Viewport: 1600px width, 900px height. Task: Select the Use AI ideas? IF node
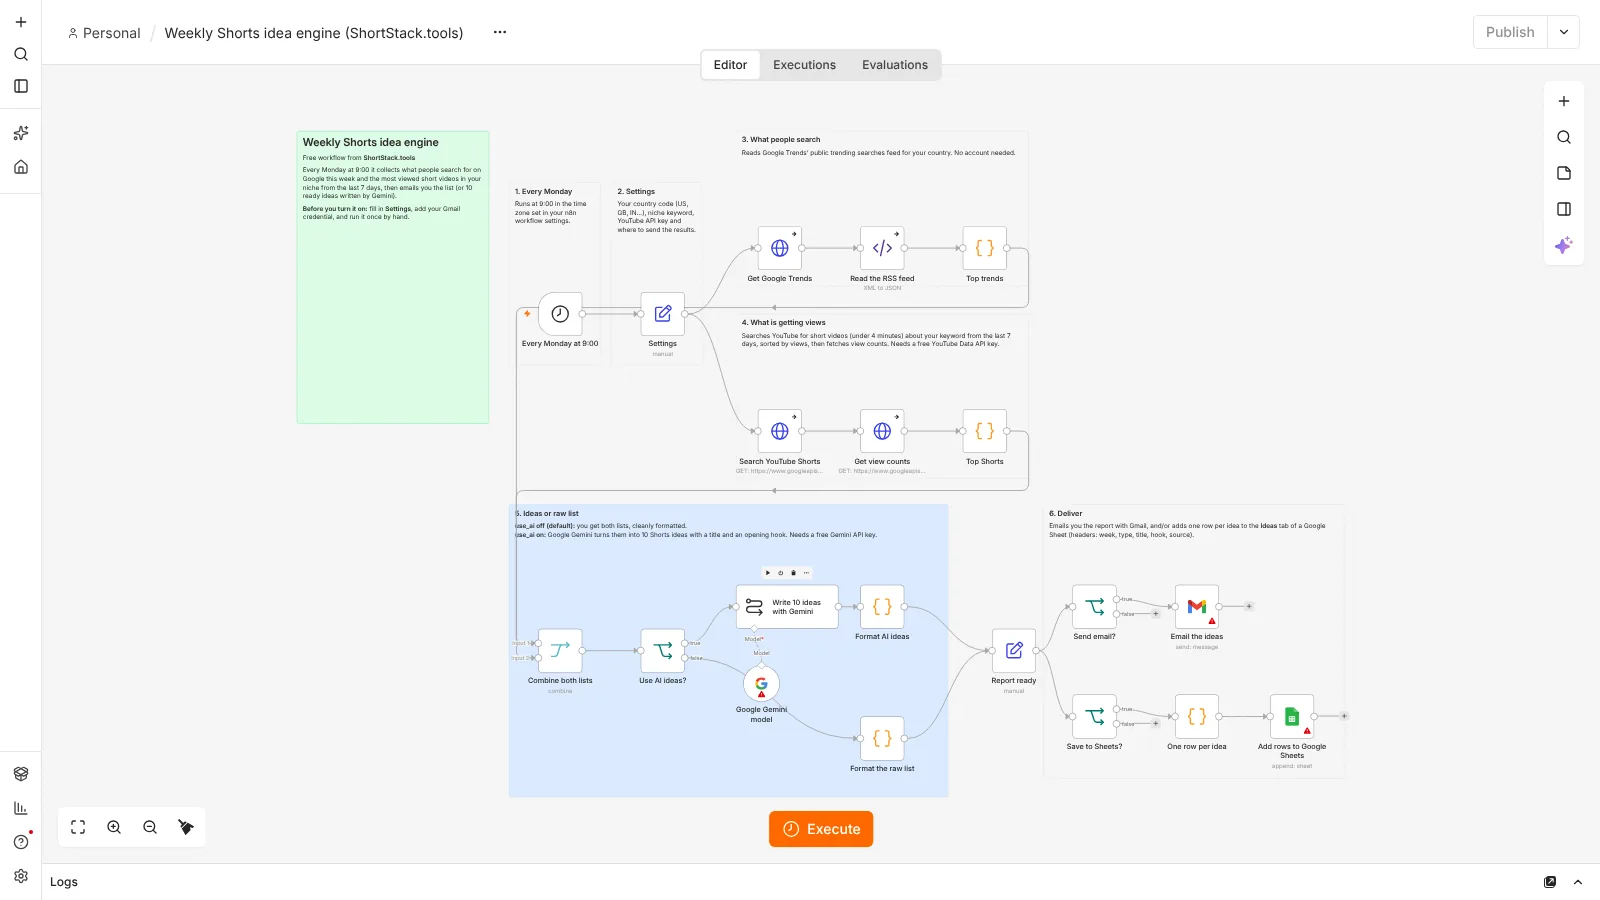coord(662,650)
